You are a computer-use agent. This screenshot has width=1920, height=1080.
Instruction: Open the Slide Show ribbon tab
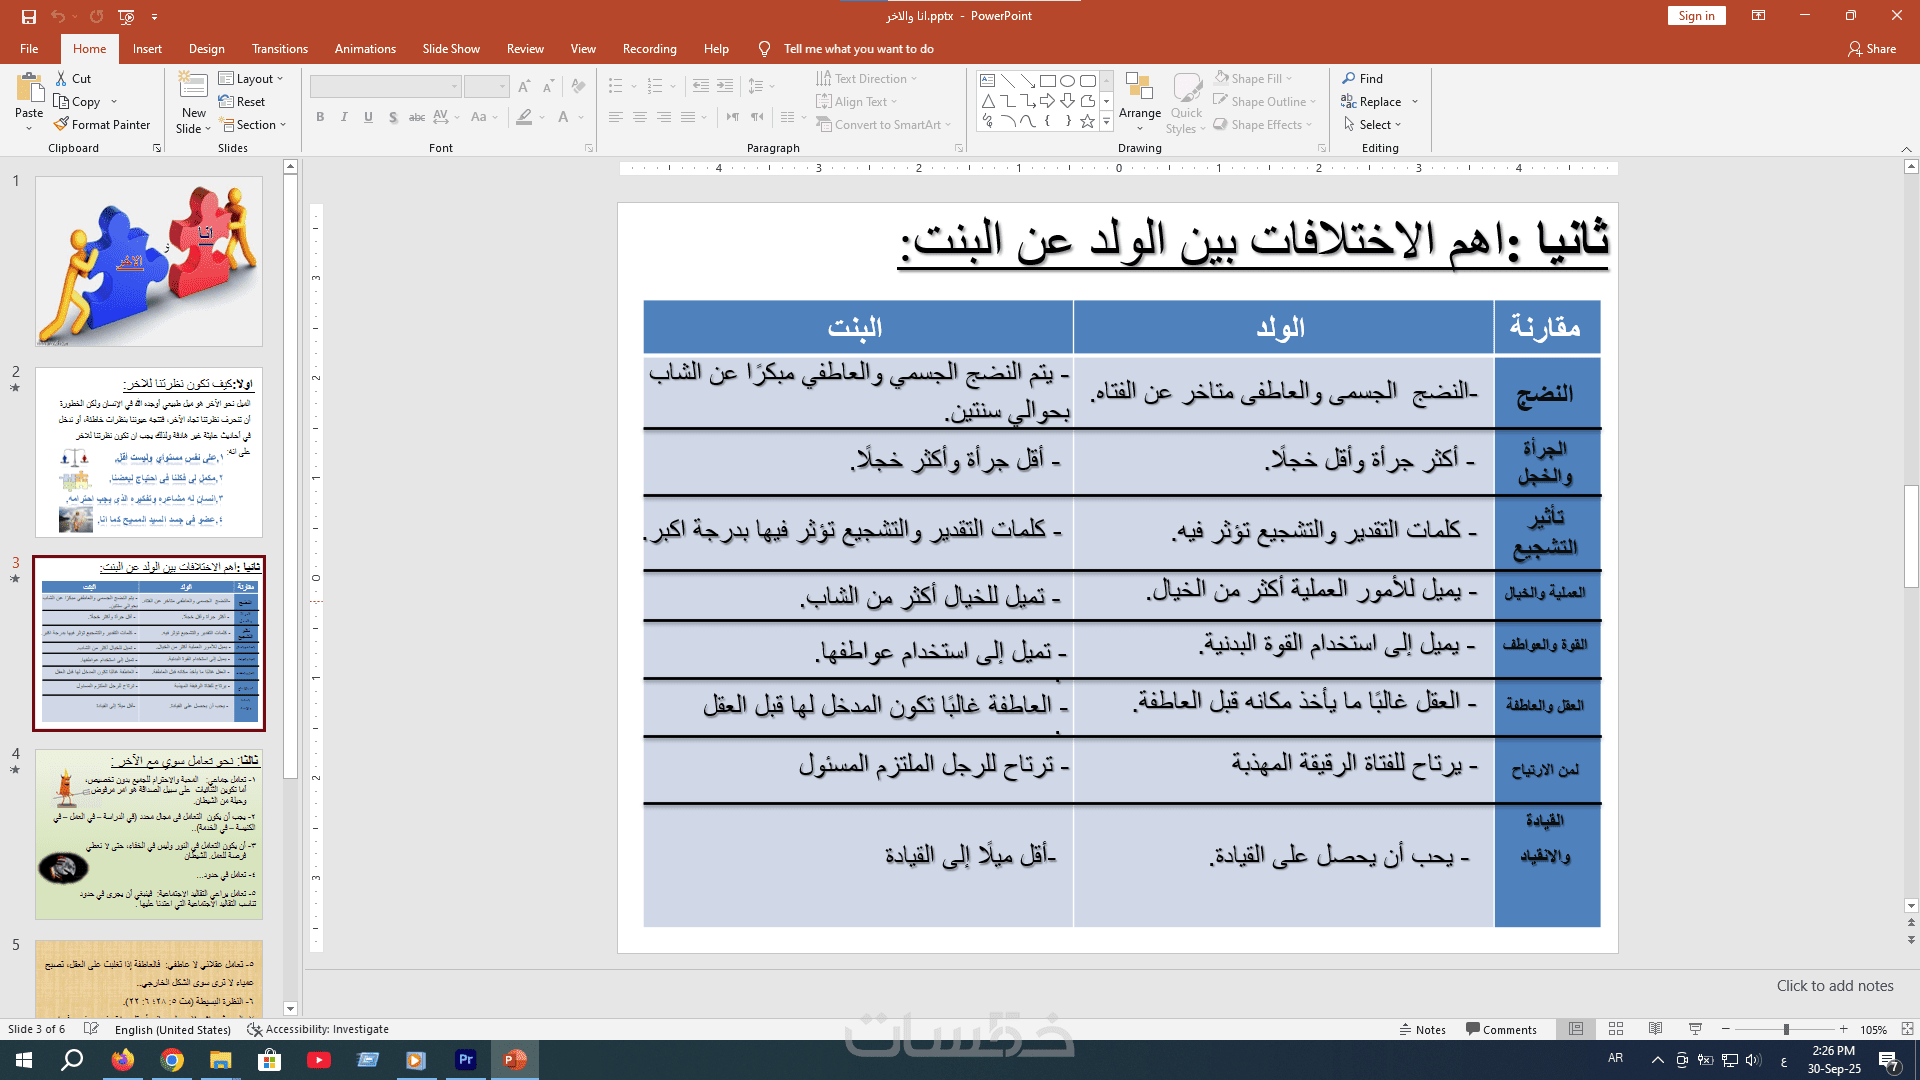450,49
